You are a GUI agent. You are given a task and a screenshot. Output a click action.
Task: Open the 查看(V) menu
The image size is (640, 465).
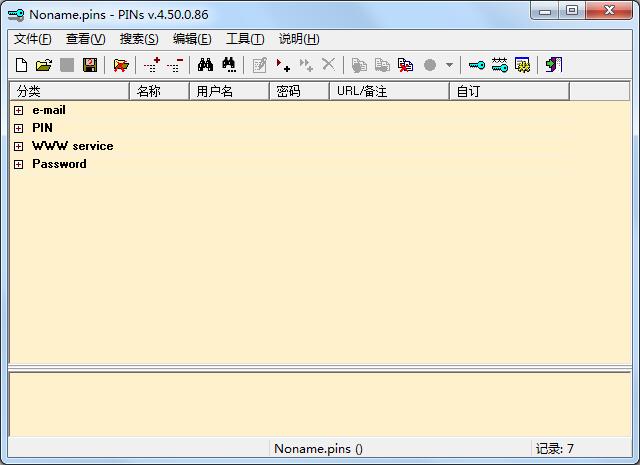(86, 39)
